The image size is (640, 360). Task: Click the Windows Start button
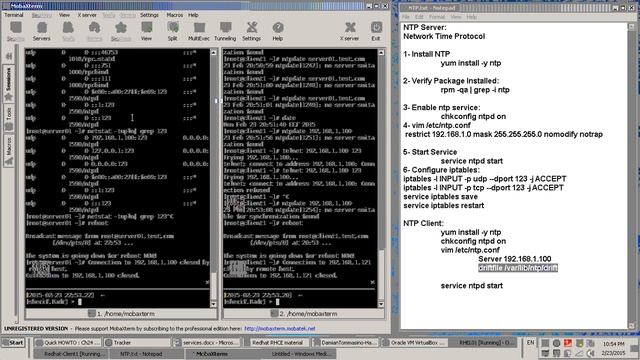click(x=13, y=342)
